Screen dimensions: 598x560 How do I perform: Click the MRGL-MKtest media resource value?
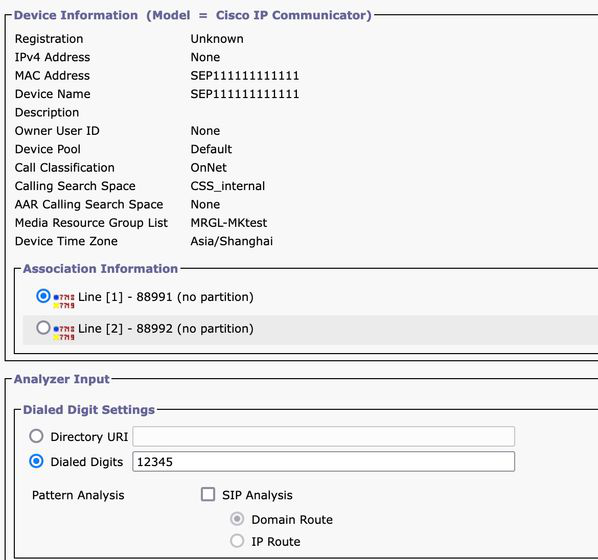point(229,223)
